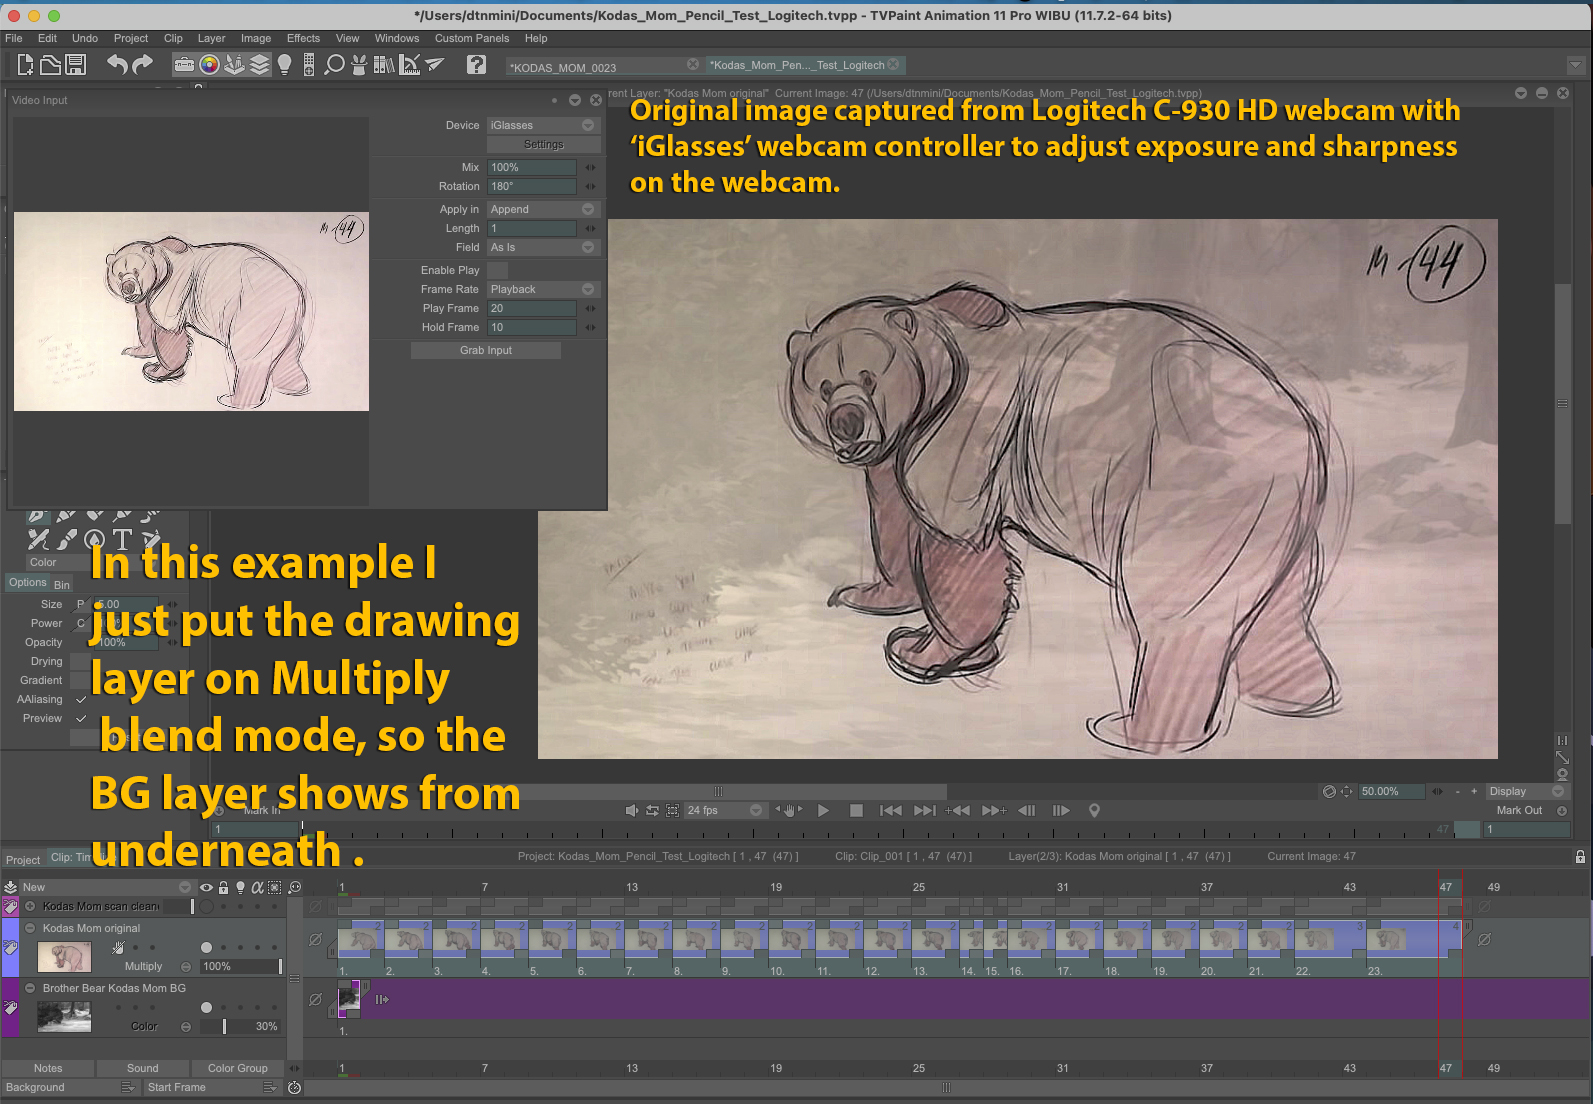
Task: Toggle visibility of Brother Bear Kodas Mom BG layer
Action: (206, 1007)
